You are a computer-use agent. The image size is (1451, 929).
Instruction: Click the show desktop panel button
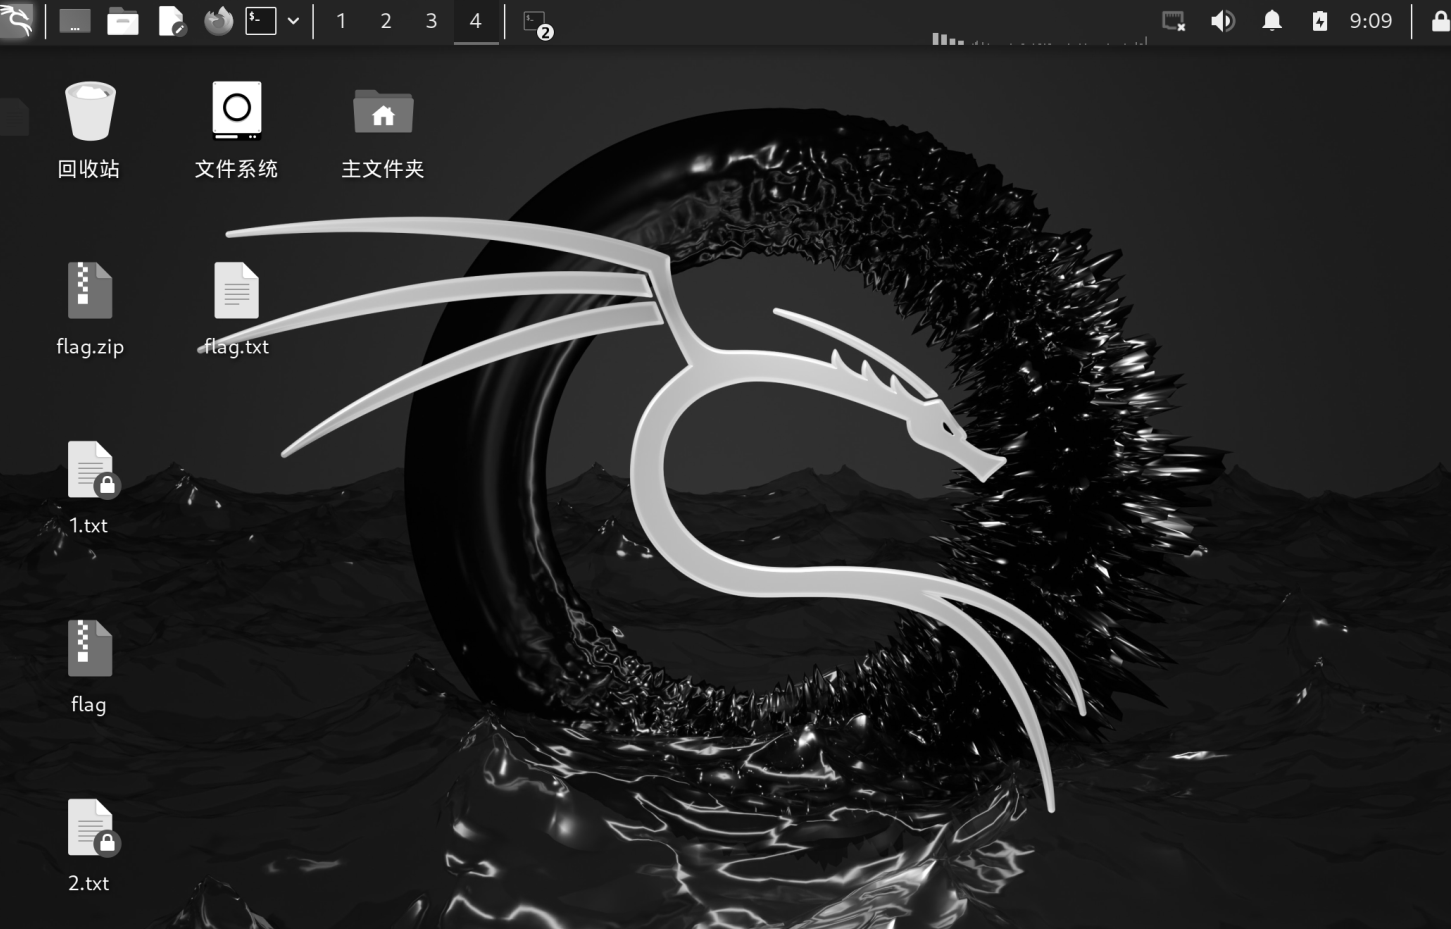74,21
